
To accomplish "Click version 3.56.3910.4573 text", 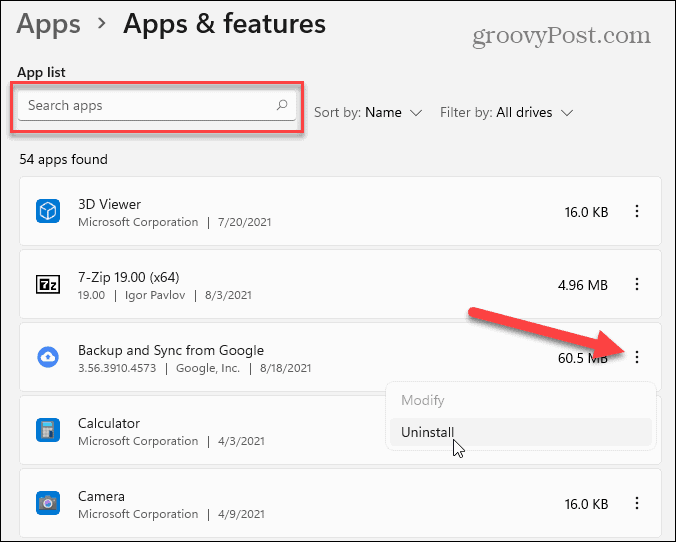I will coord(117,368).
